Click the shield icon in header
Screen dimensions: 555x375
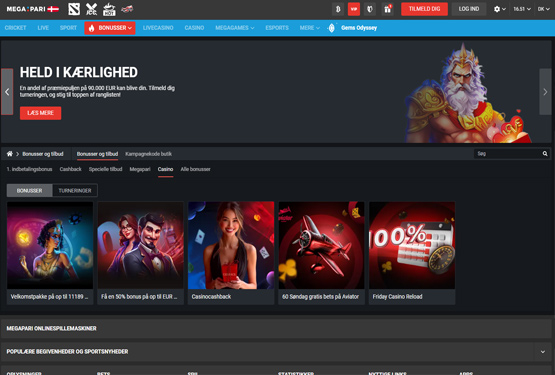pos(370,9)
